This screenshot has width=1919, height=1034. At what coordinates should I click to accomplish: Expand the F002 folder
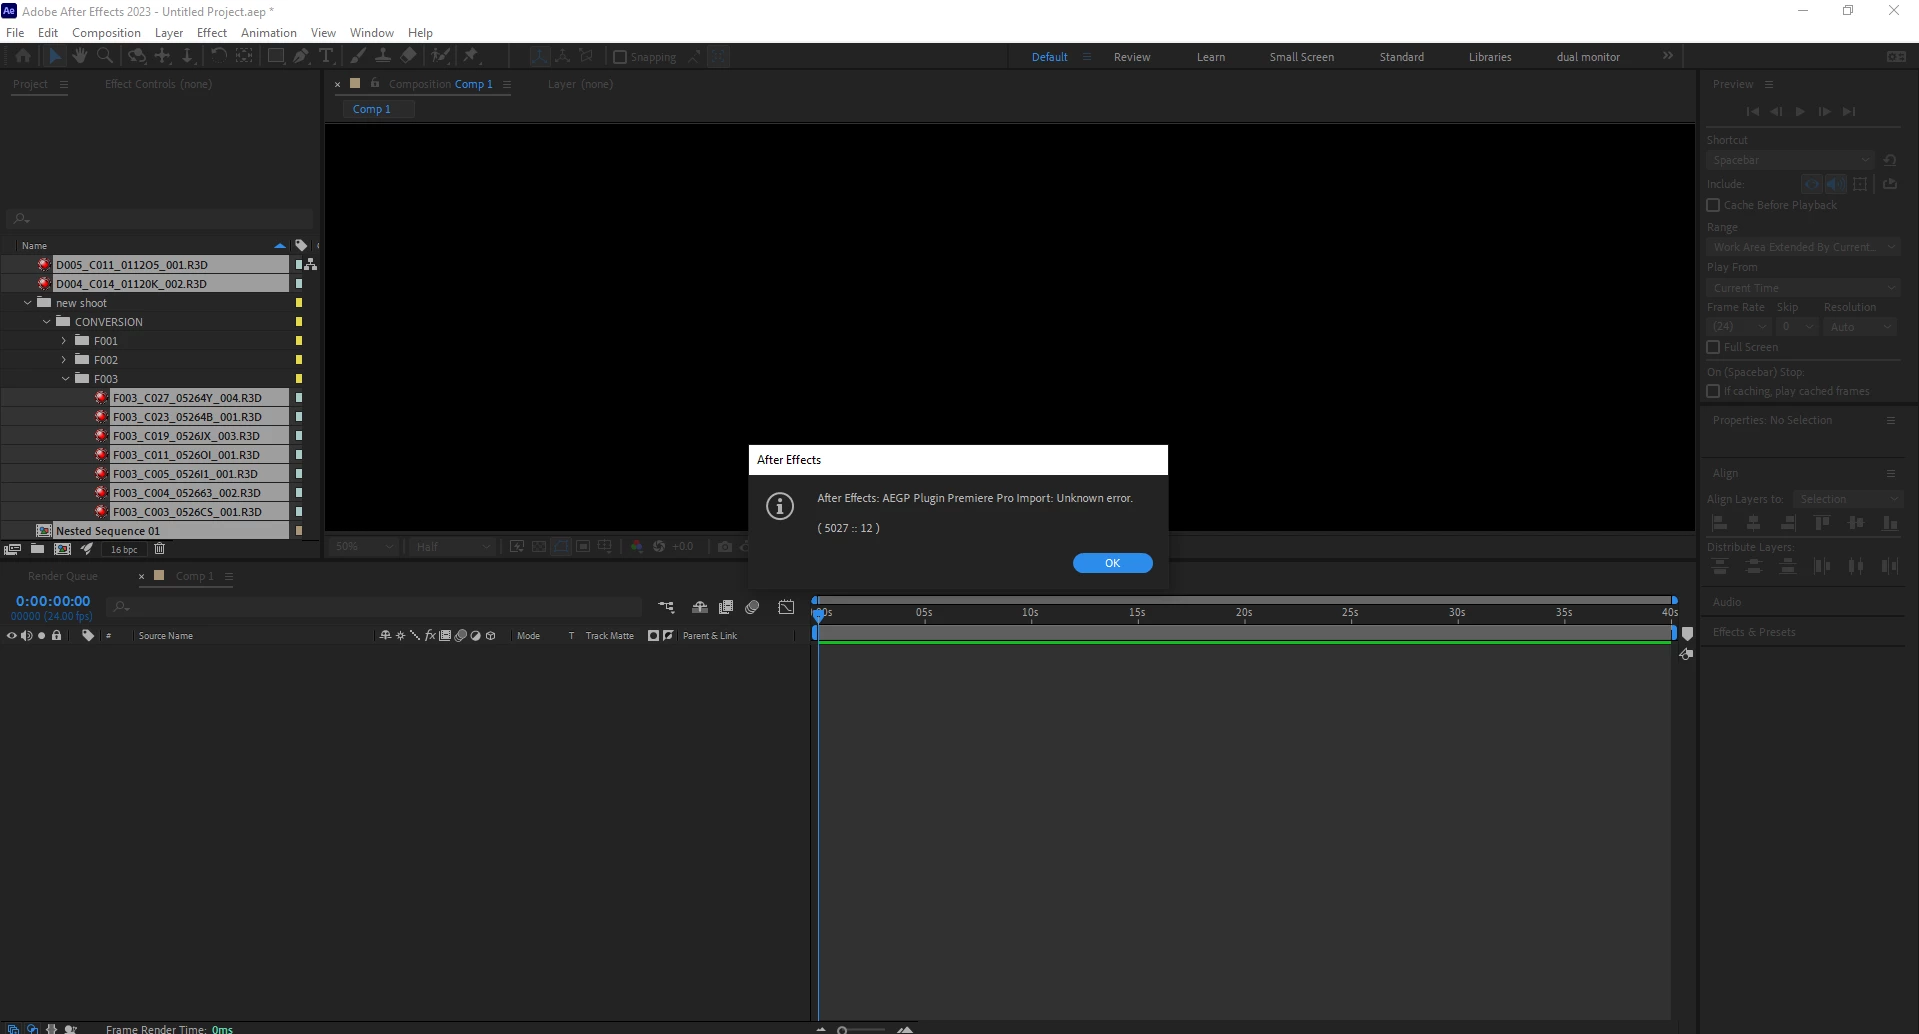coord(64,360)
